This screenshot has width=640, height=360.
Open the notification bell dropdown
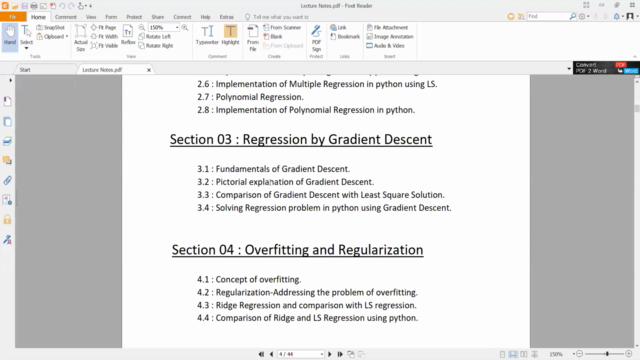[x=619, y=16]
